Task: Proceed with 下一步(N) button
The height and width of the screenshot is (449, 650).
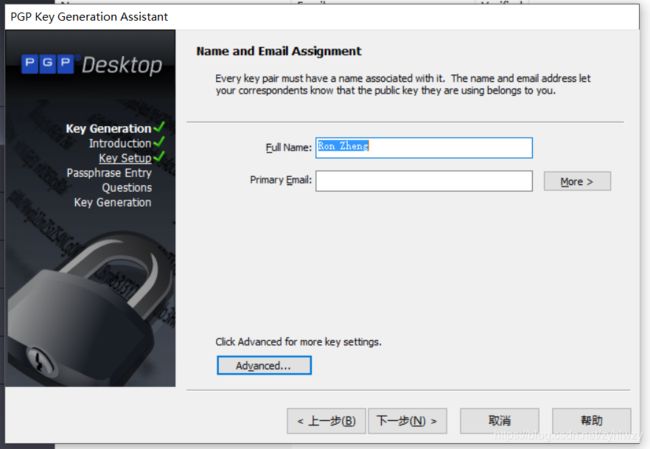Action: coord(407,421)
